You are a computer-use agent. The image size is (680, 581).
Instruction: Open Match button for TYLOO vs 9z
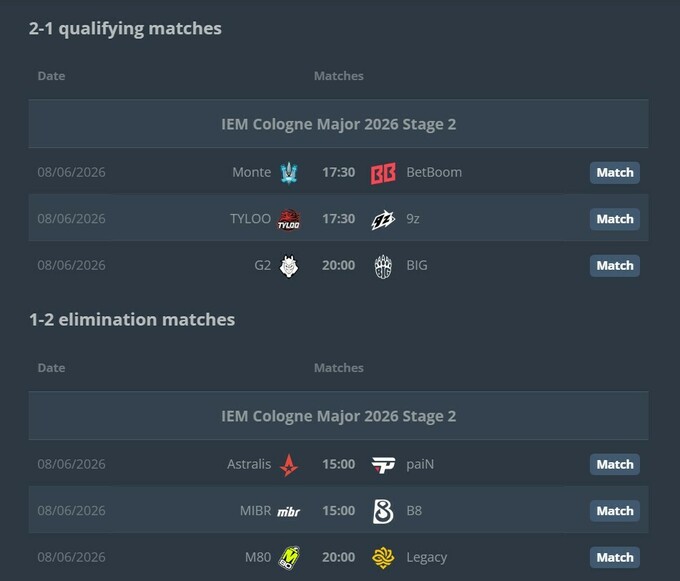(615, 219)
